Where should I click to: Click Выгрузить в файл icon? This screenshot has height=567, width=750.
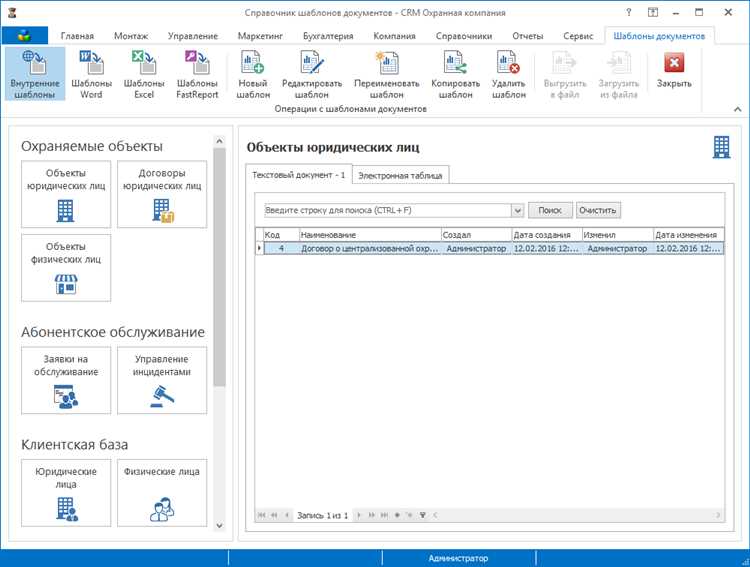tap(565, 63)
